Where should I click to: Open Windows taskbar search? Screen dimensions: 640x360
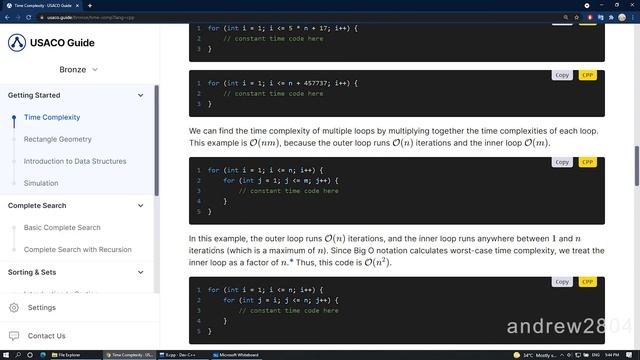pos(18,355)
